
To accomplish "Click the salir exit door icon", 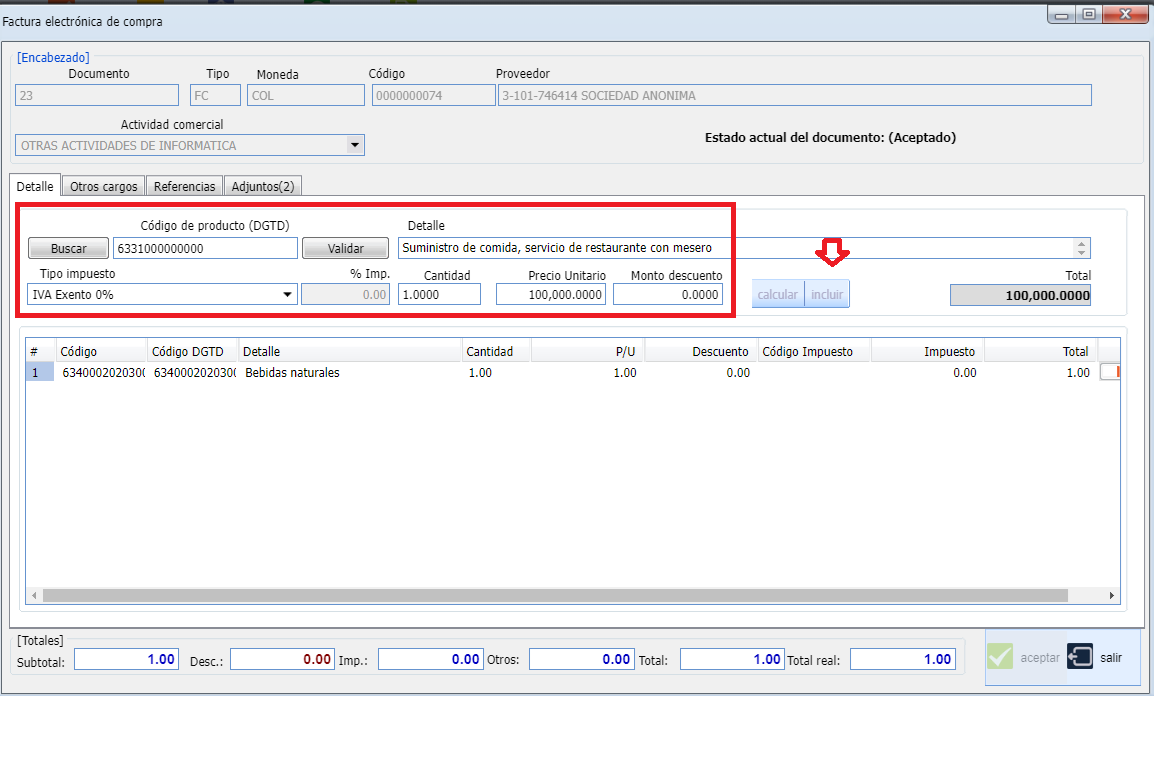I will coord(1080,656).
